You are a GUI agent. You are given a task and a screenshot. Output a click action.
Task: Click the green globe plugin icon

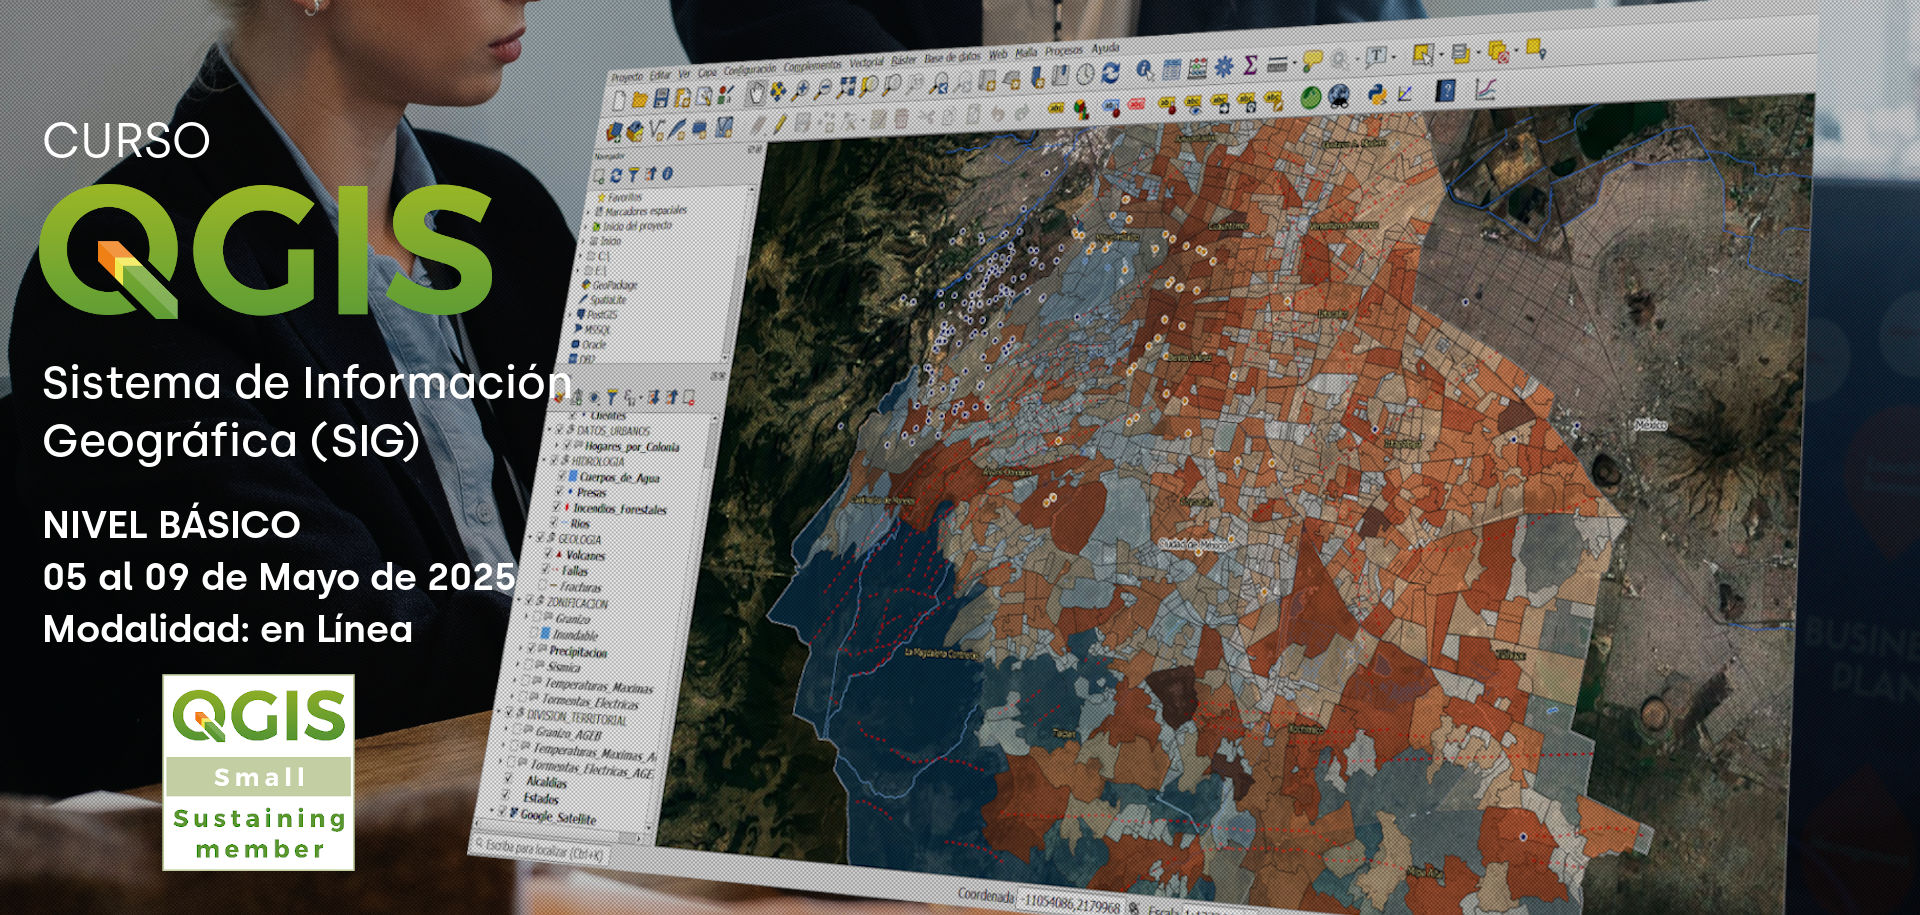[1310, 97]
